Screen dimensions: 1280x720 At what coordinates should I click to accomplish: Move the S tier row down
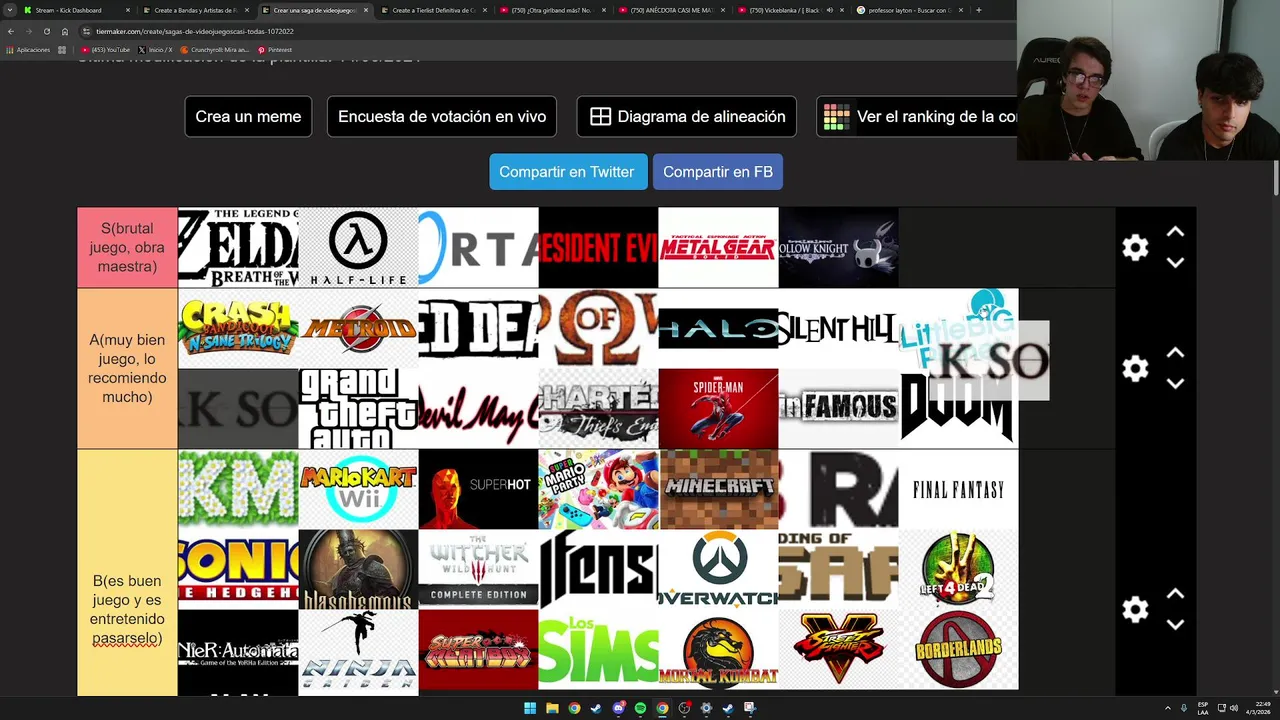[1175, 262]
